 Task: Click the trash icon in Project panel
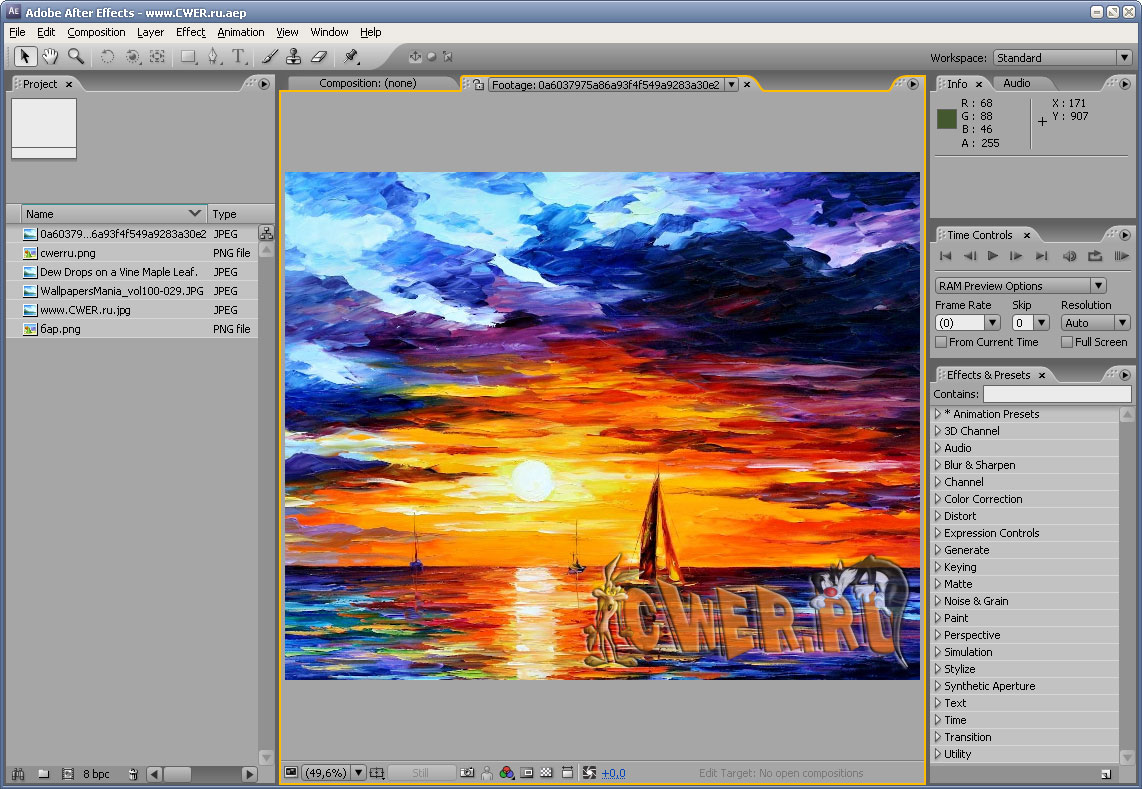(x=133, y=774)
